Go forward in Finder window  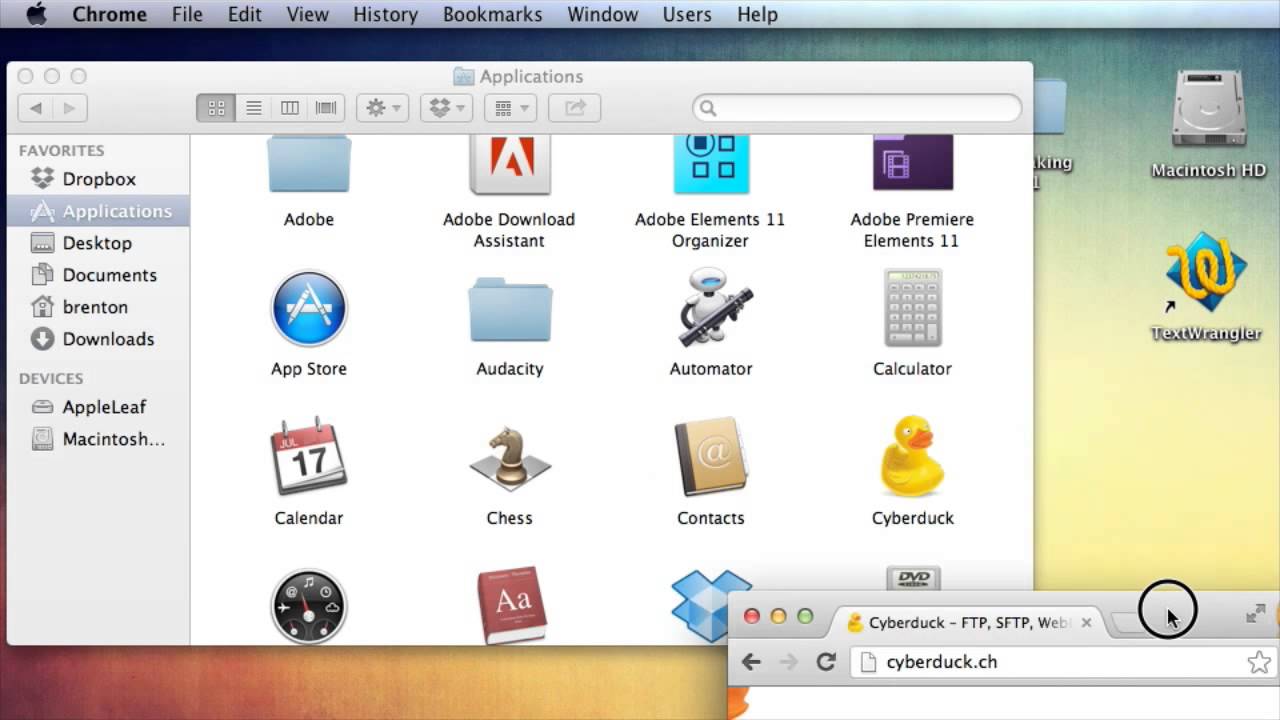tap(70, 108)
